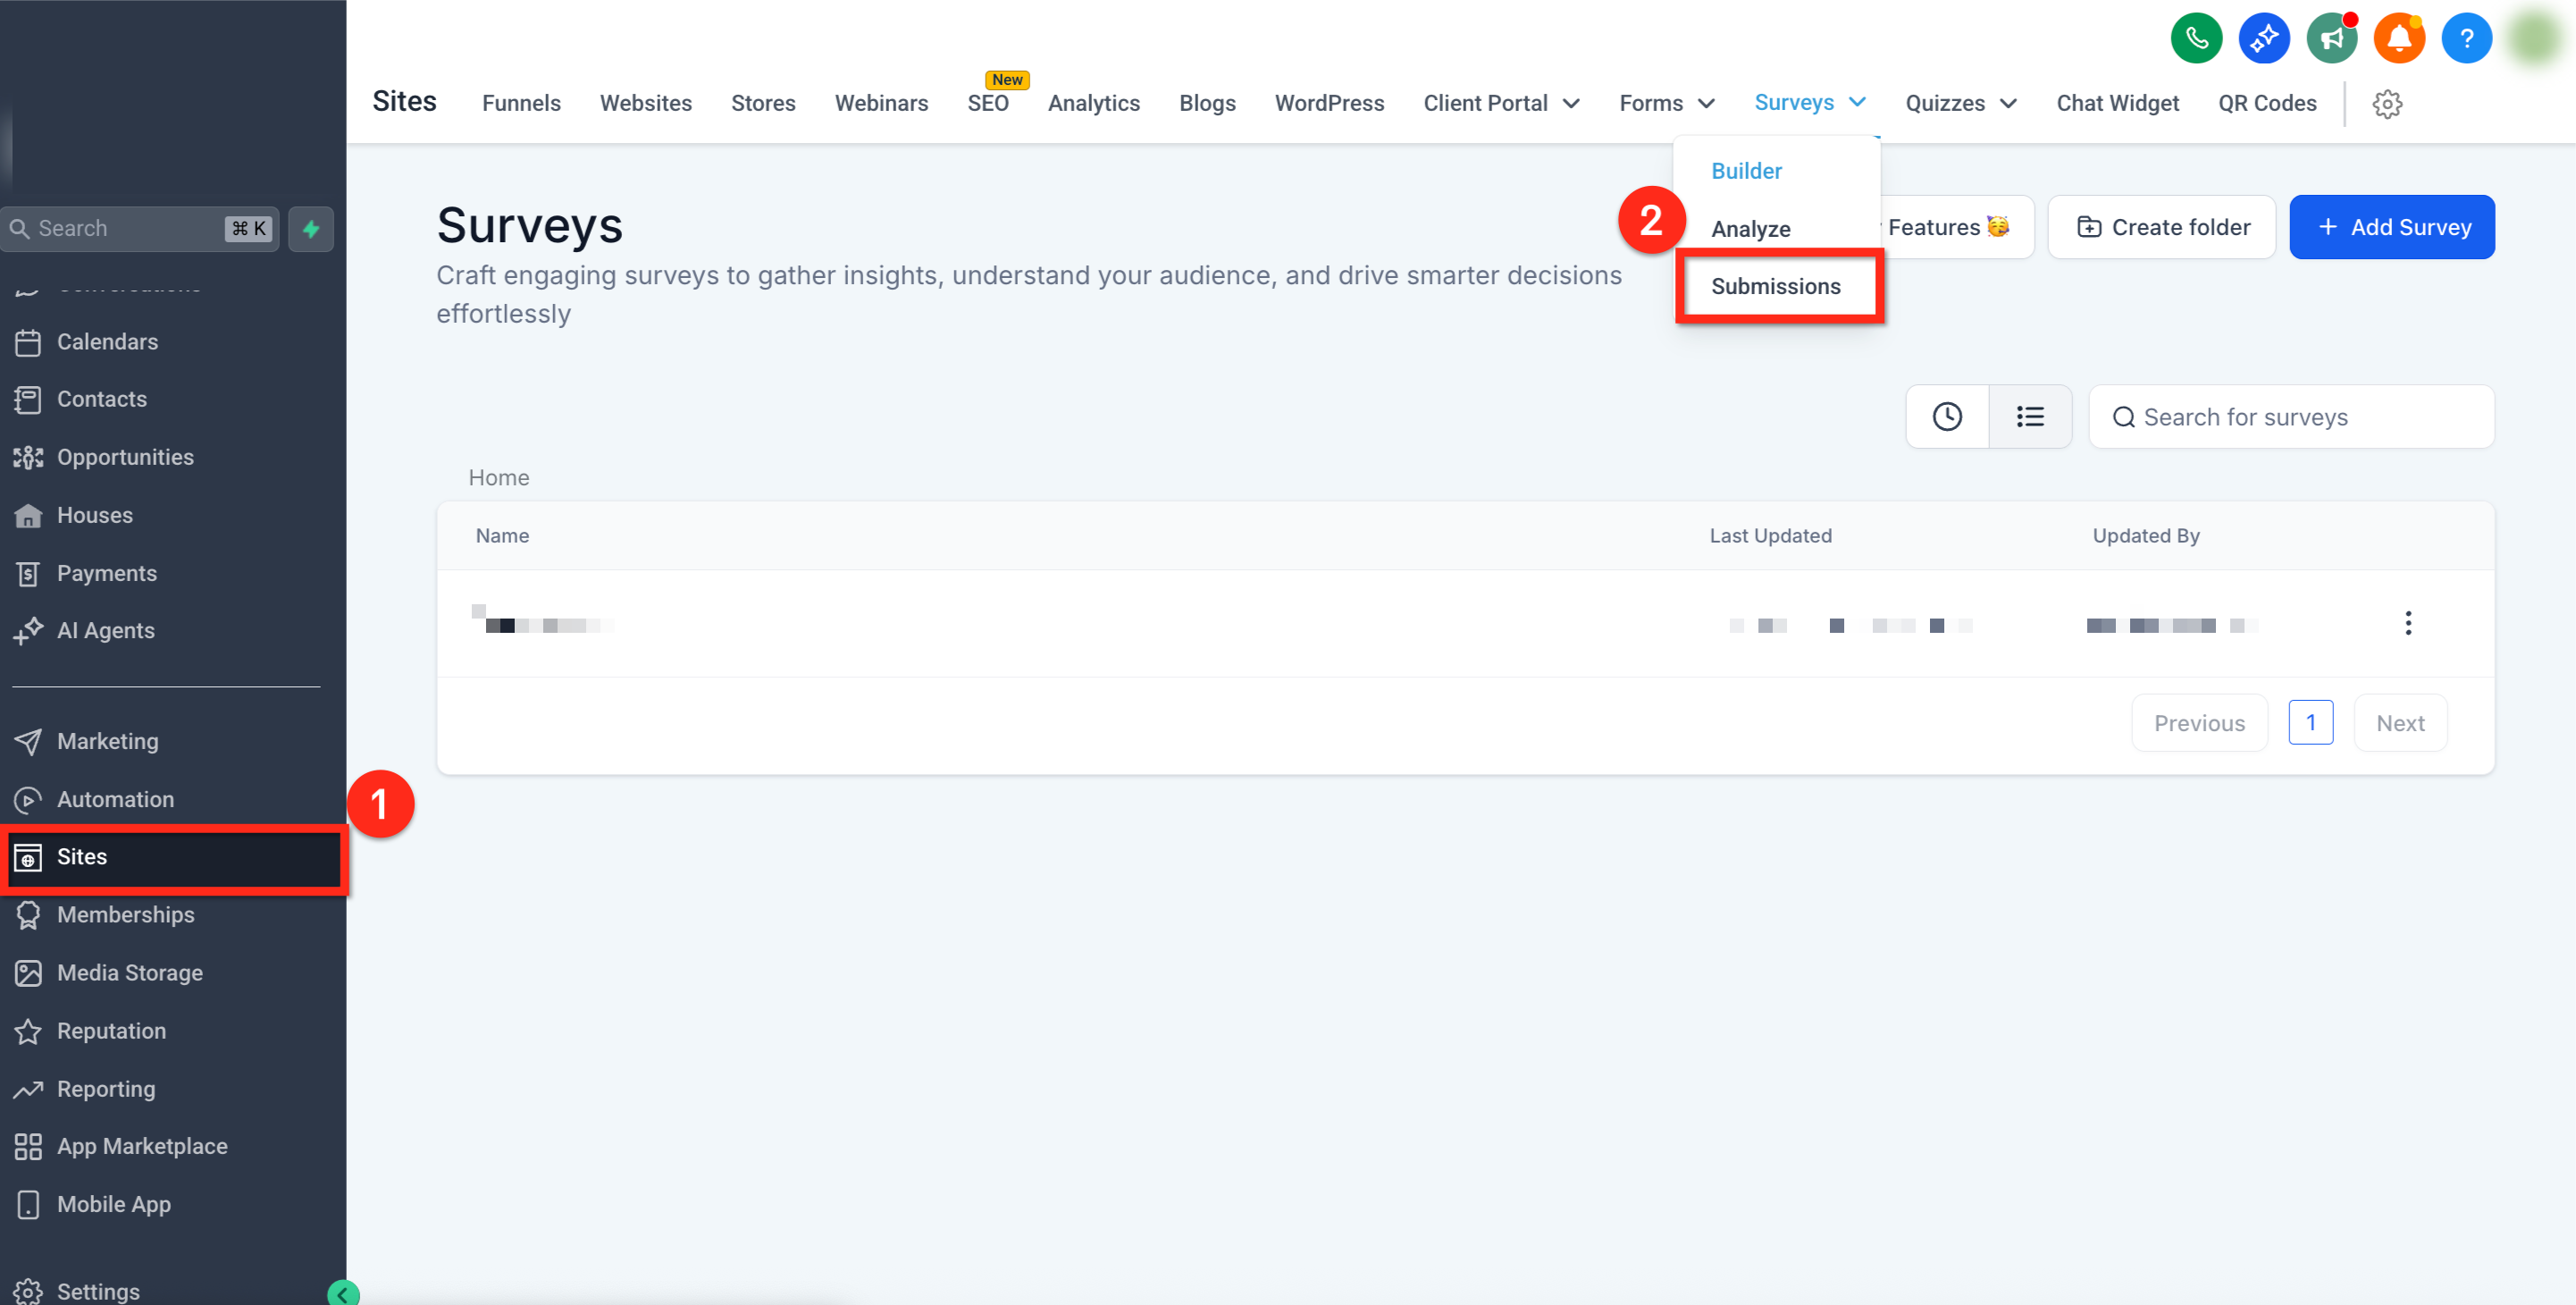The height and width of the screenshot is (1305, 2576).
Task: Select Submissions in Surveys dropdown
Action: (x=1776, y=286)
